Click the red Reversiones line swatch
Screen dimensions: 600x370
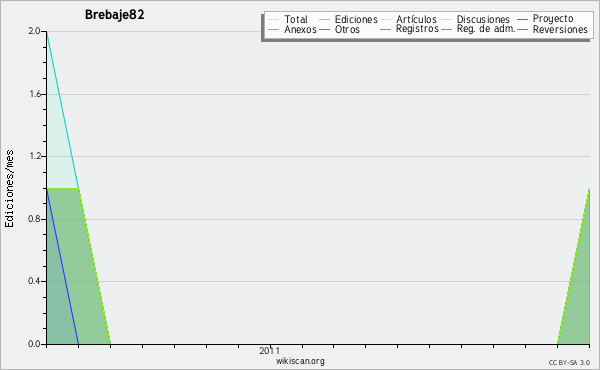click(x=523, y=29)
